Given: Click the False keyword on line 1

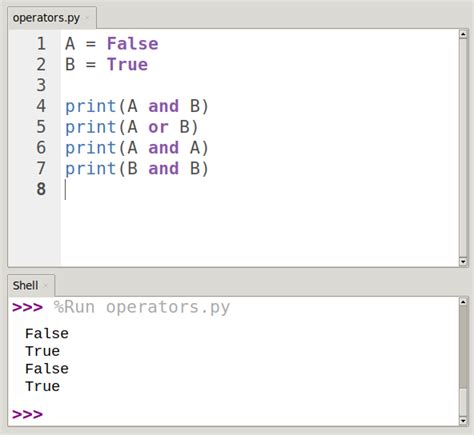Looking at the screenshot, I should coord(132,44).
